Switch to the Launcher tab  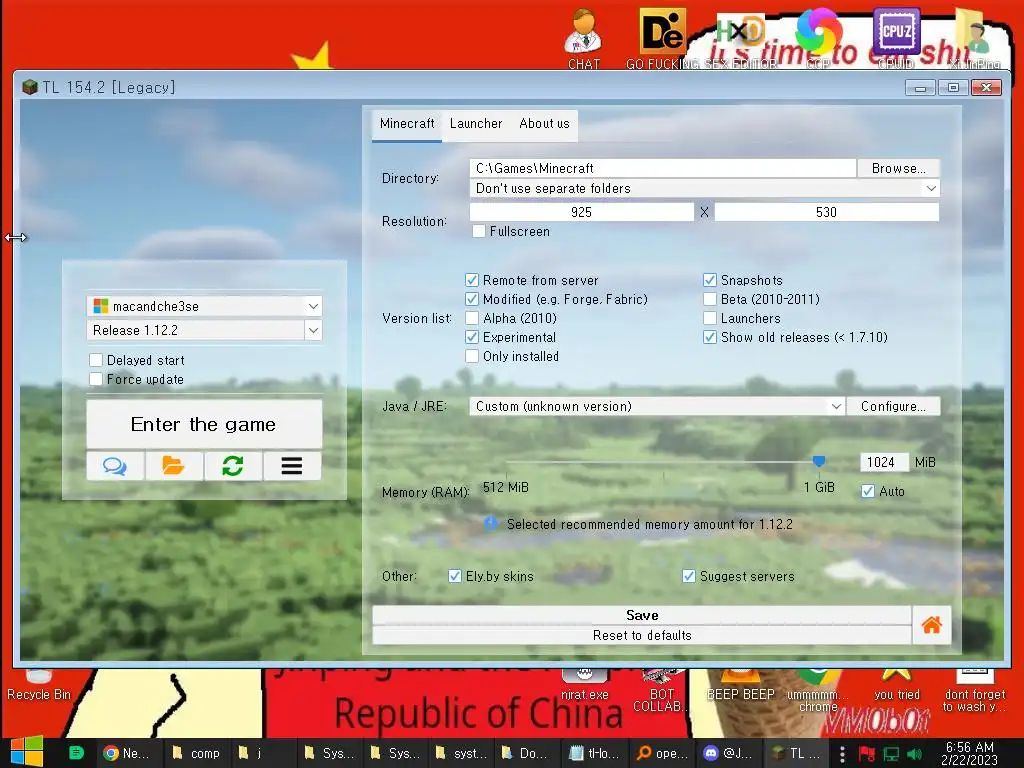(x=476, y=123)
